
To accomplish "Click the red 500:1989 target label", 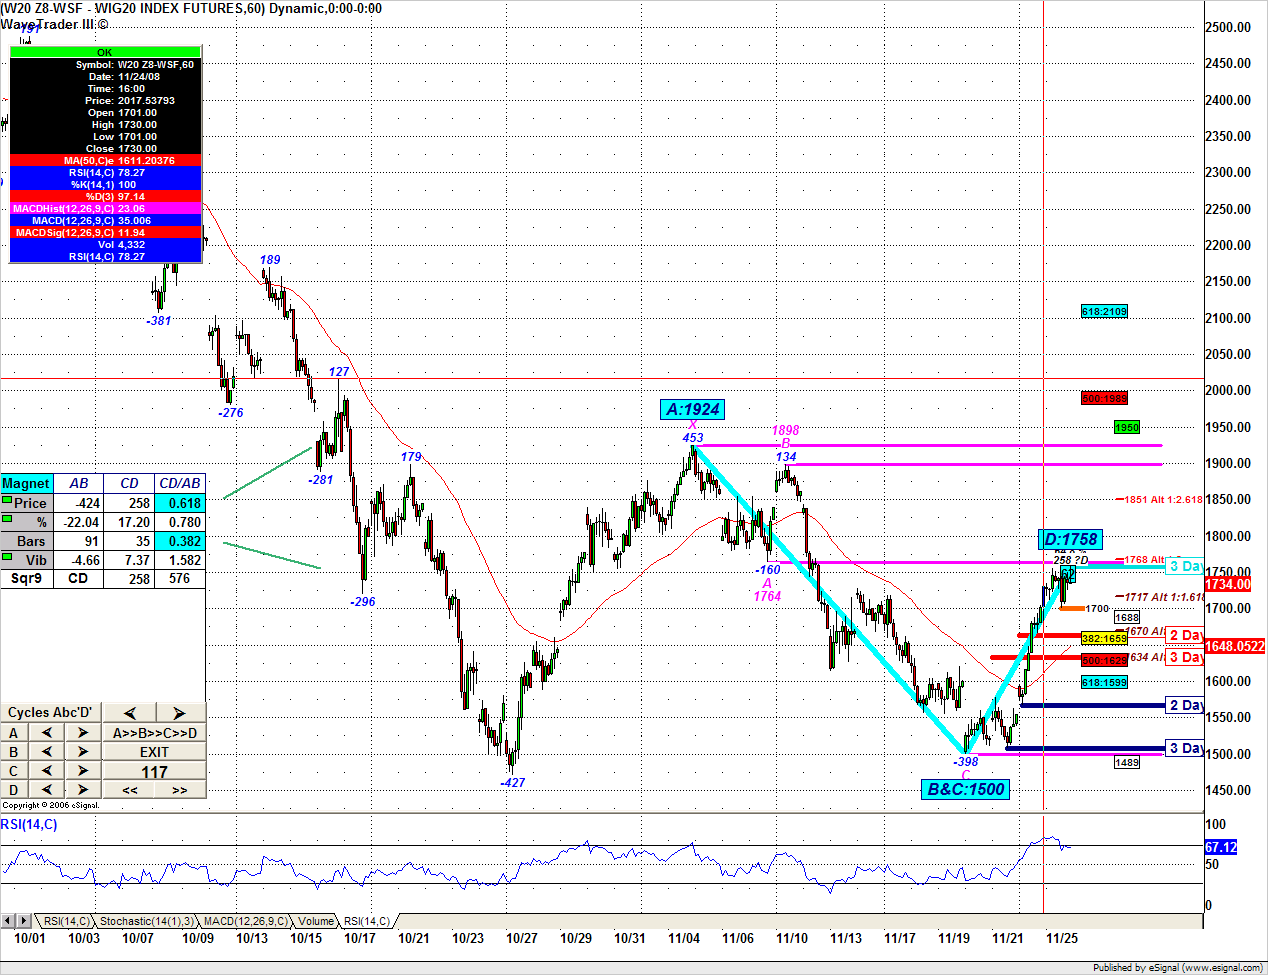I will pyautogui.click(x=1104, y=398).
